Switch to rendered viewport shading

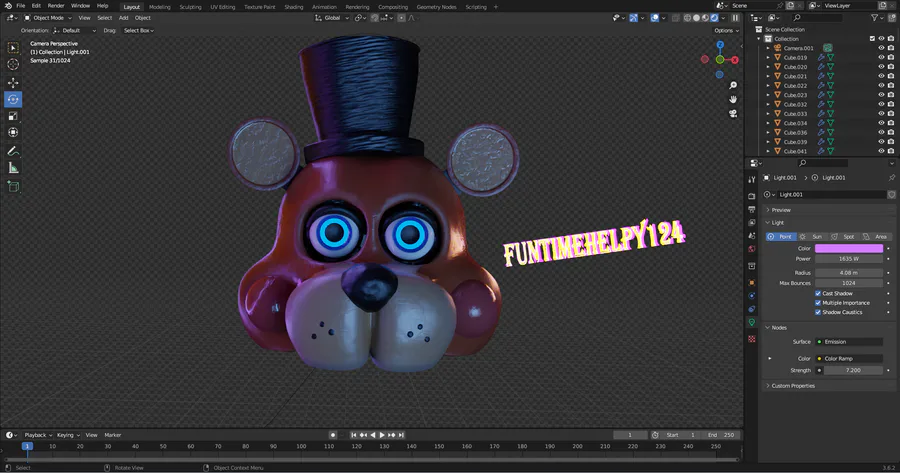(715, 18)
